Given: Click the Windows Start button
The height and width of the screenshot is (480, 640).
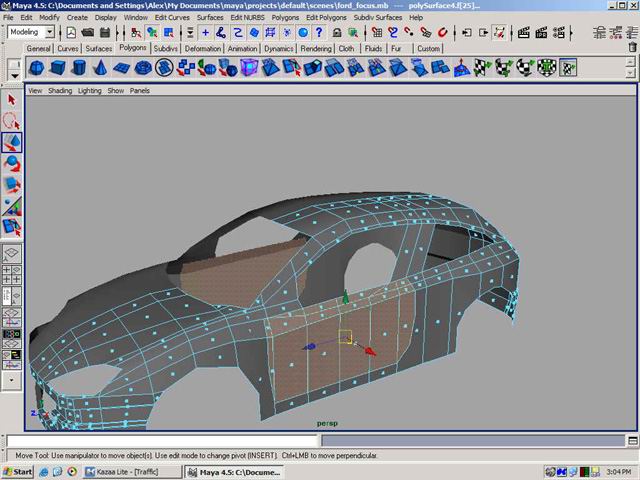Looking at the screenshot, I should coord(18,471).
